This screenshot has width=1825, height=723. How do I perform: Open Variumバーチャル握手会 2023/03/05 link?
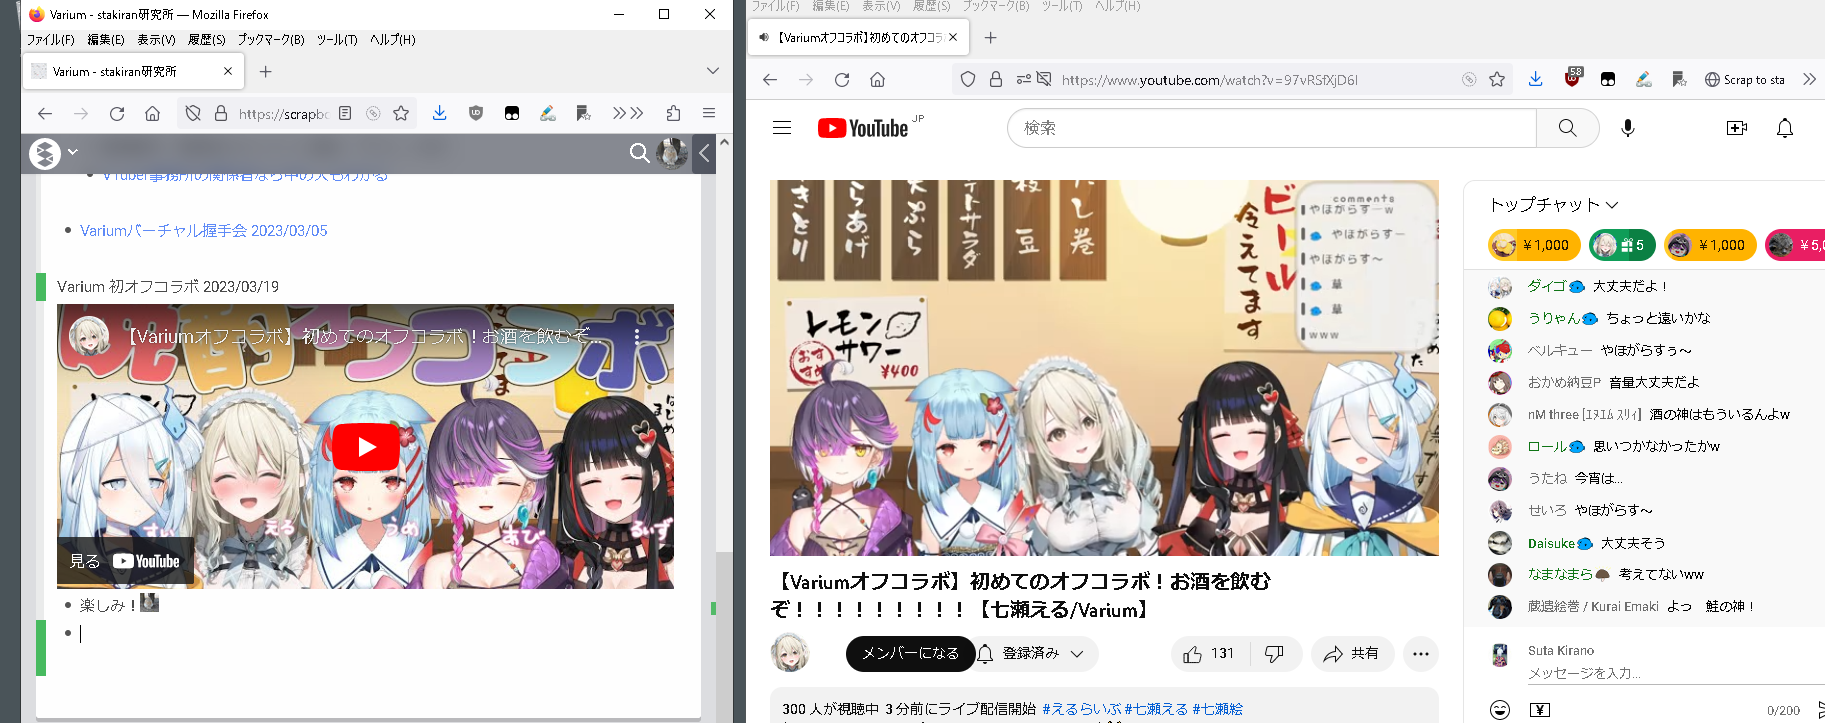[x=204, y=231]
